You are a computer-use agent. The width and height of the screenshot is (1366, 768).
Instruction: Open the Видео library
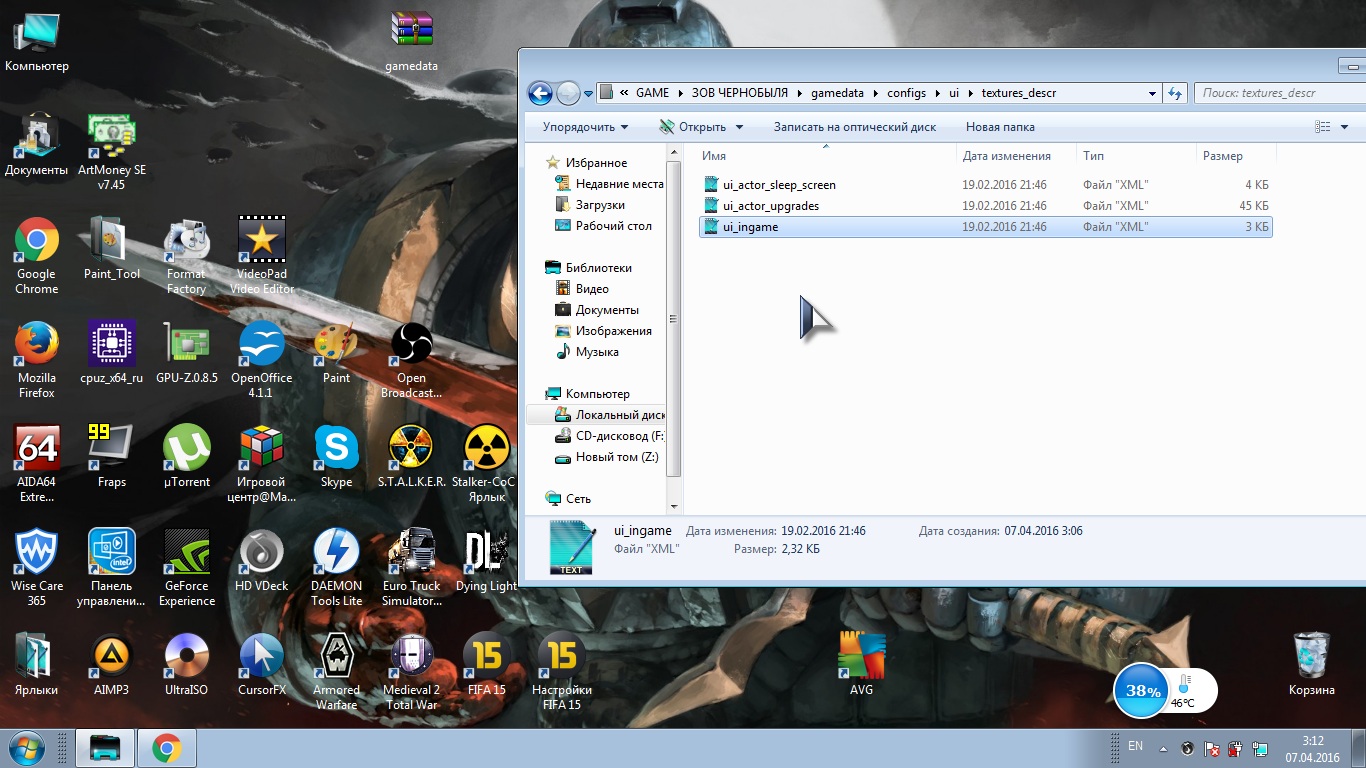point(591,289)
